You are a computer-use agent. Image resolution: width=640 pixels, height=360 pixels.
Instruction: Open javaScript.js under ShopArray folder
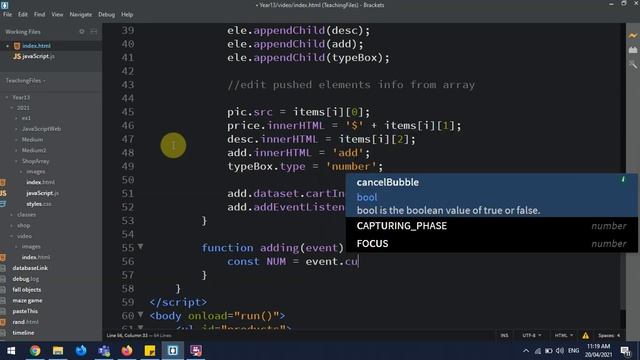42,193
